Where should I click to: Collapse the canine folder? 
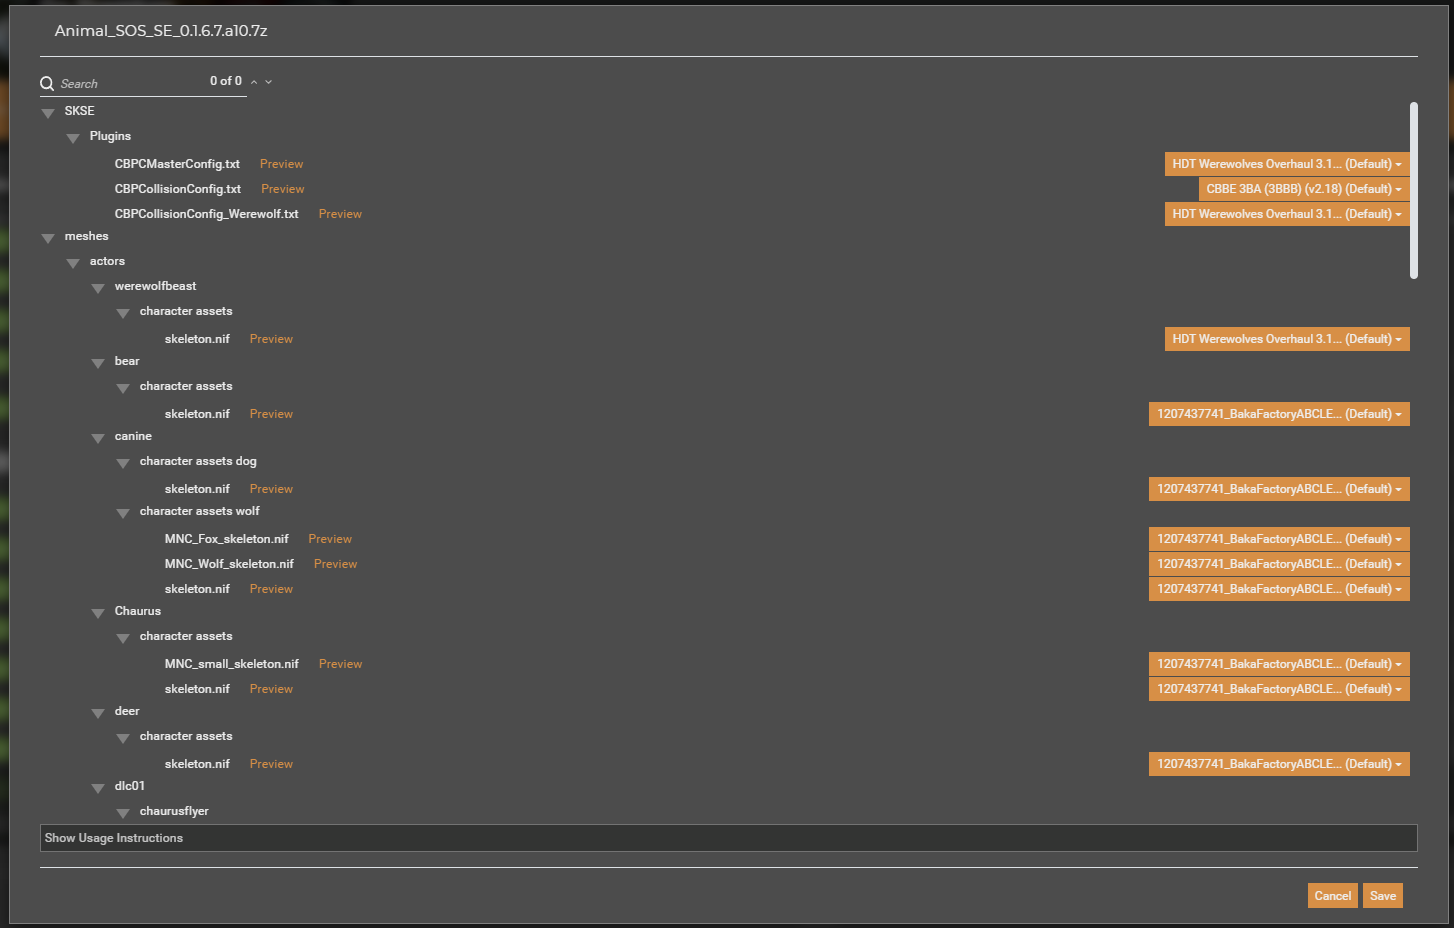tap(98, 438)
